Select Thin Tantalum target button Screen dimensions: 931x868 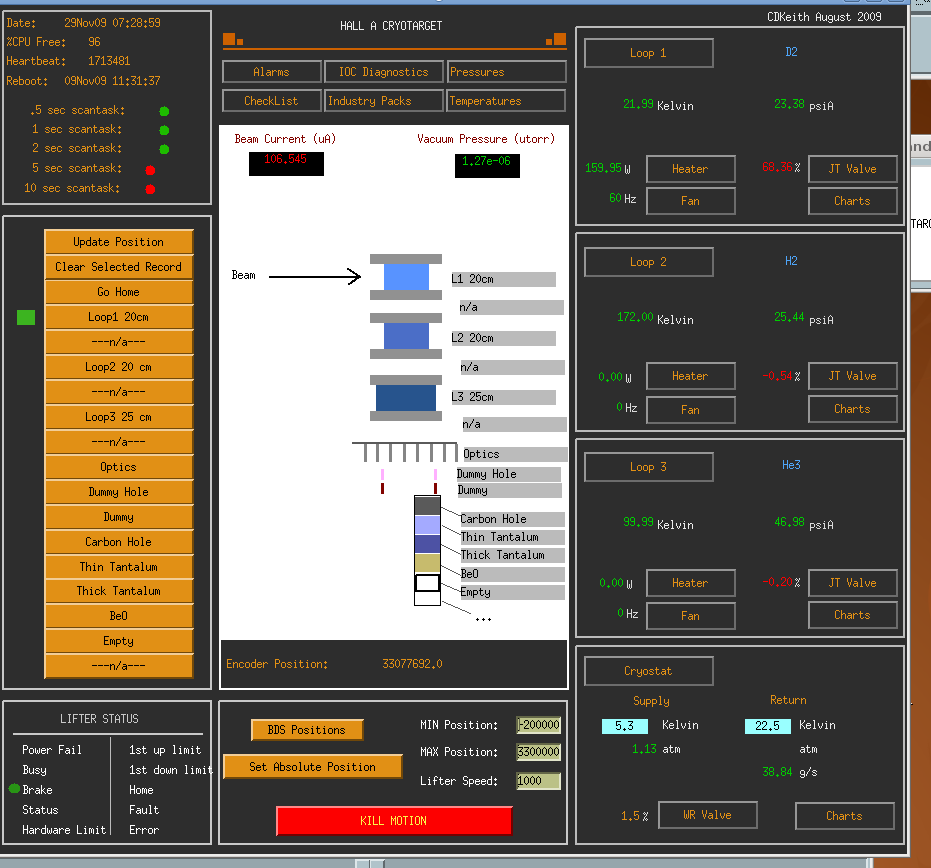pos(119,566)
